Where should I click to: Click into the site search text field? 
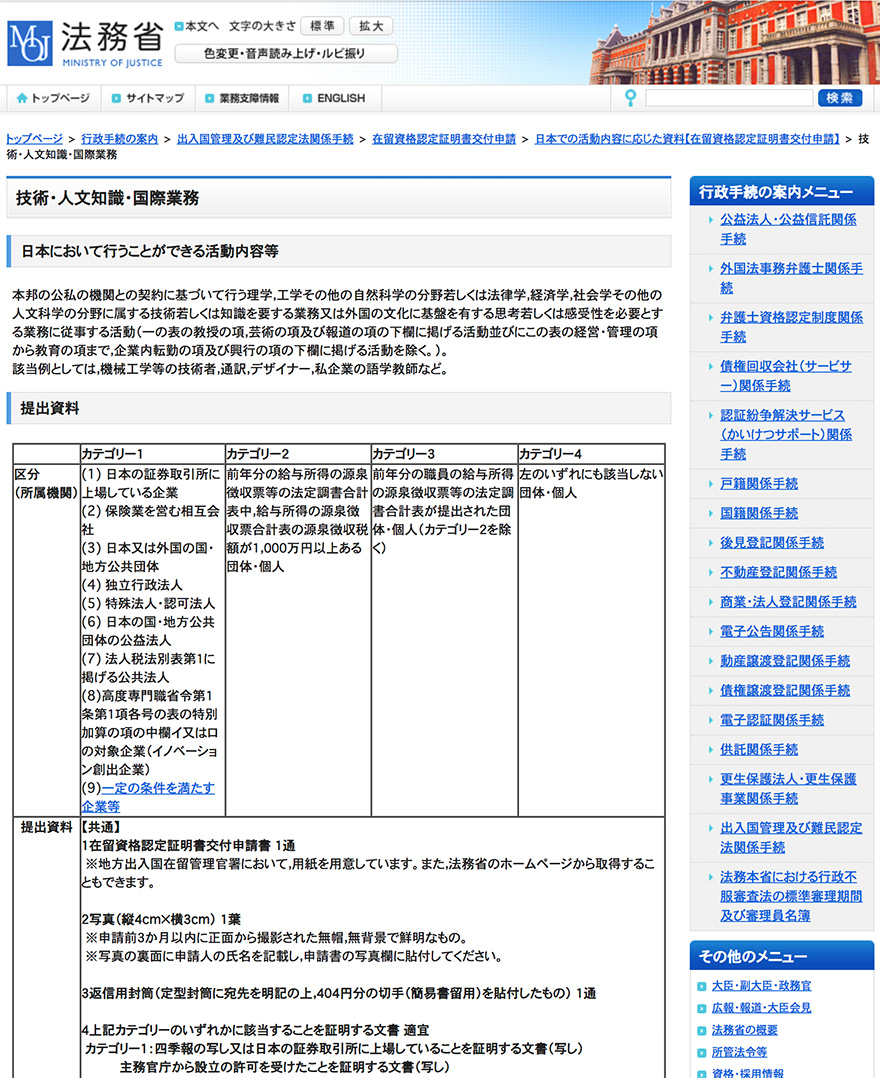[728, 98]
